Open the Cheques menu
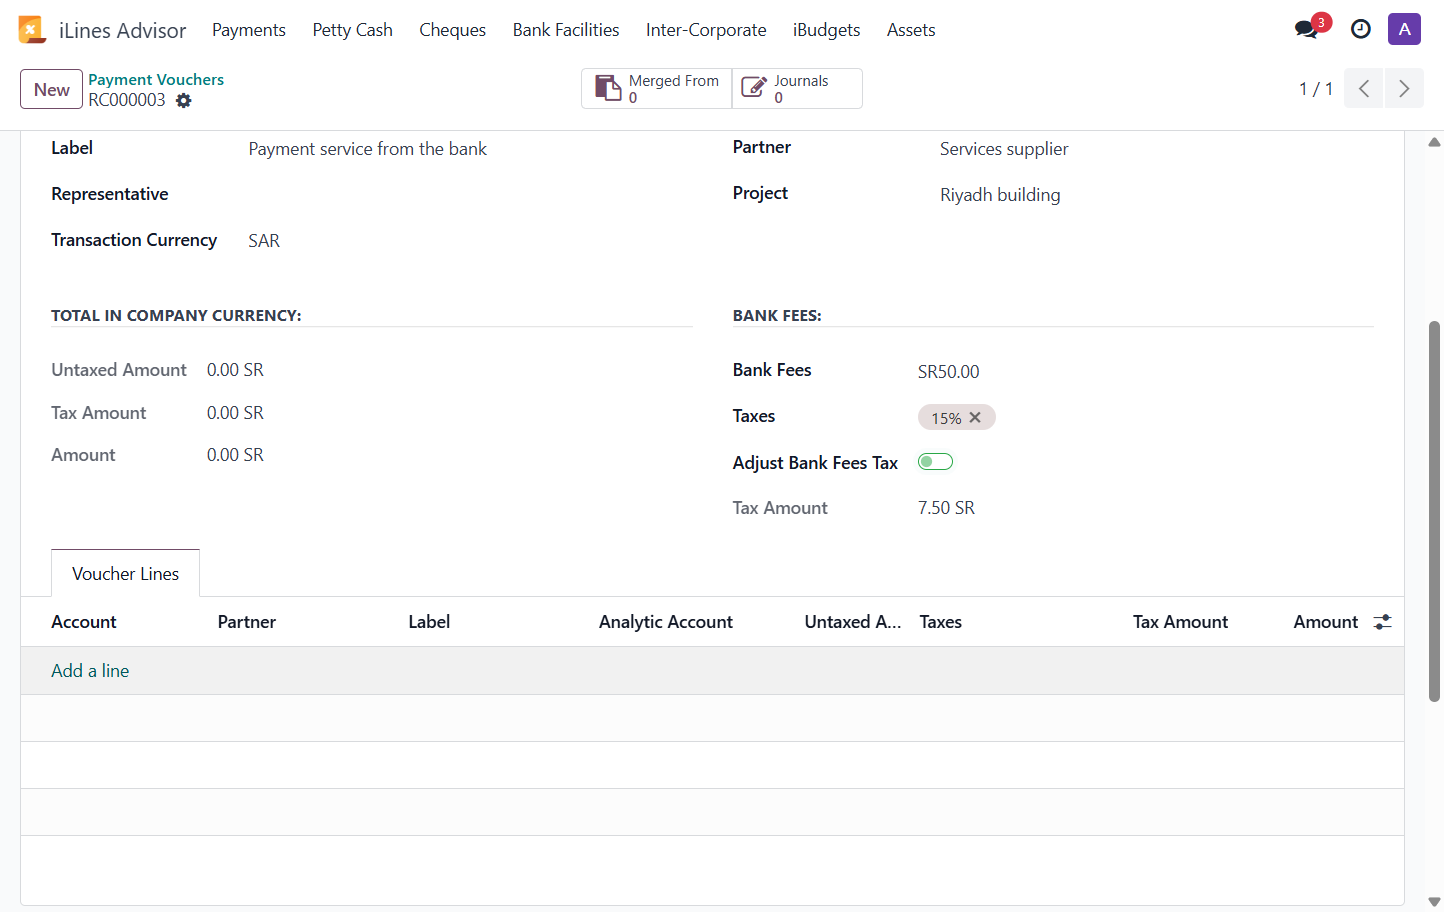Image resolution: width=1444 pixels, height=912 pixels. (x=452, y=30)
